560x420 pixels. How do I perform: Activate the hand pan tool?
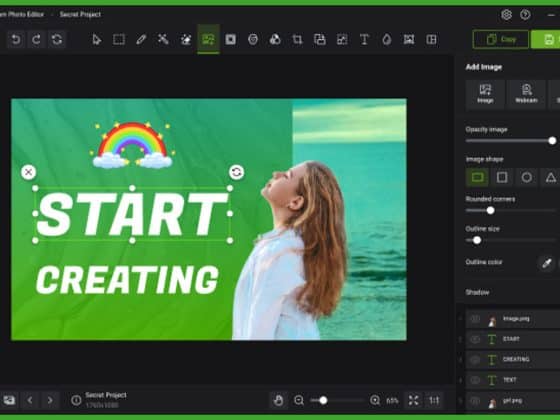(278, 400)
